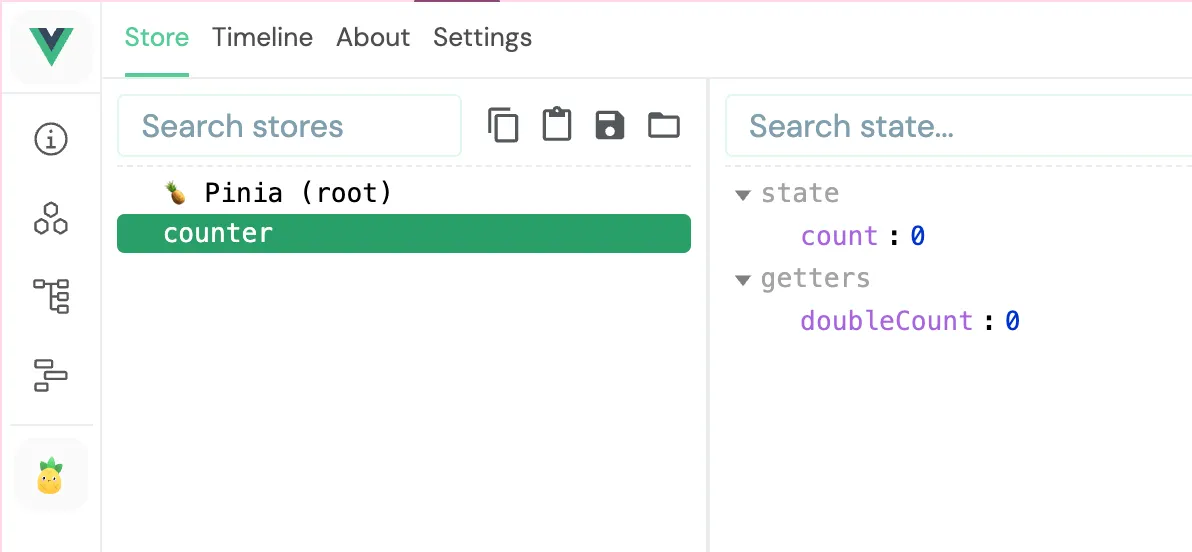Select the Store tab
This screenshot has width=1192, height=552.
click(157, 37)
